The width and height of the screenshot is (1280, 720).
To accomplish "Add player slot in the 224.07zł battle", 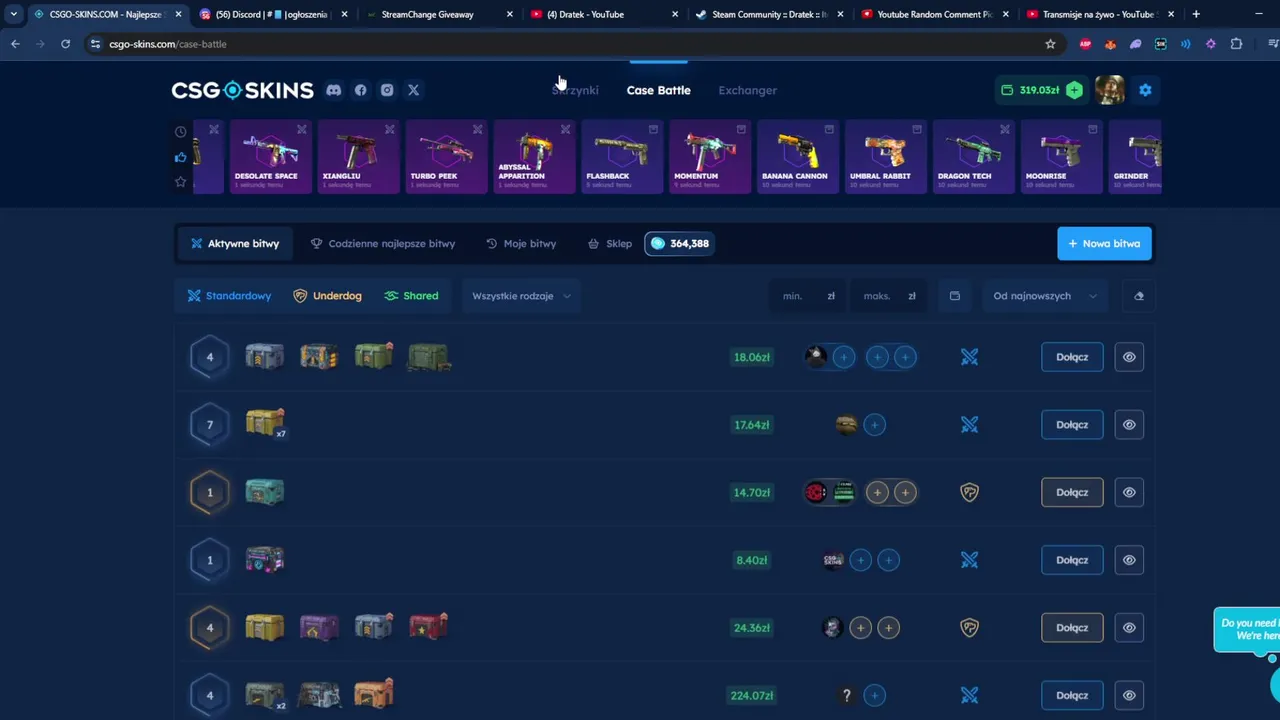I will point(874,695).
